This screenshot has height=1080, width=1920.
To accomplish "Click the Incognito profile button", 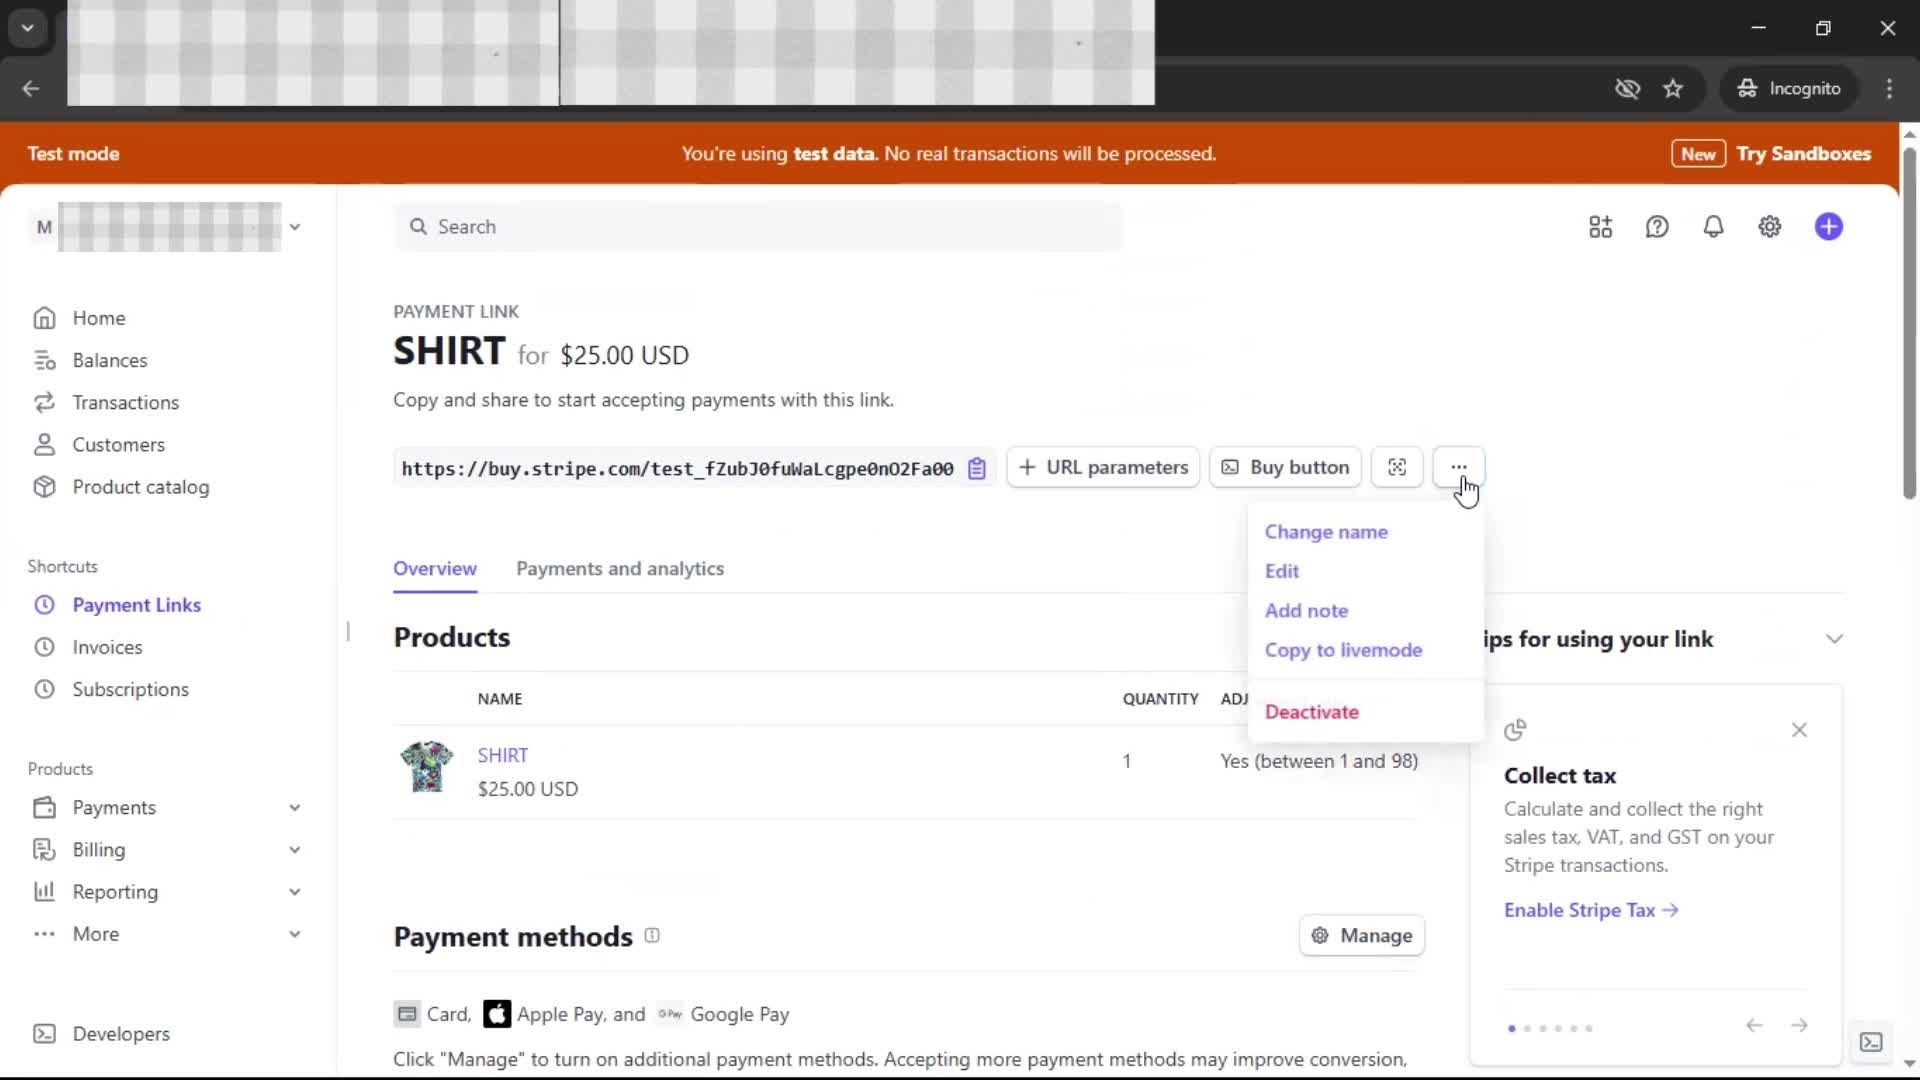I will (x=1789, y=88).
